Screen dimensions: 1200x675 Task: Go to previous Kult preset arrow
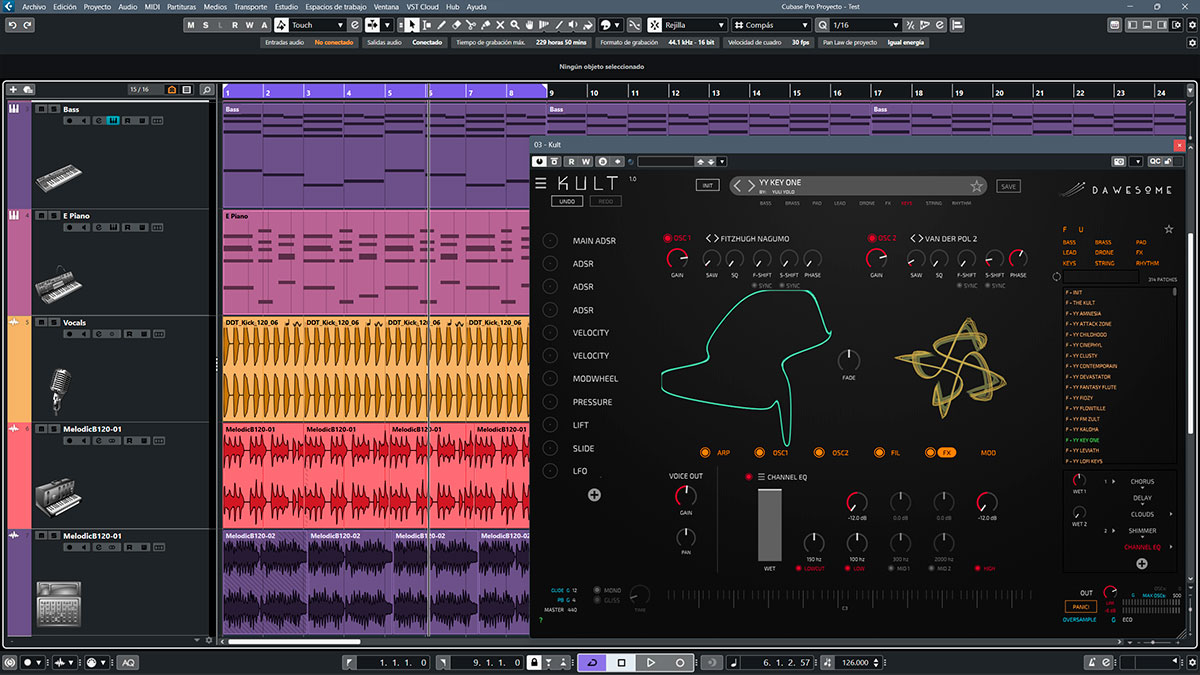738,186
